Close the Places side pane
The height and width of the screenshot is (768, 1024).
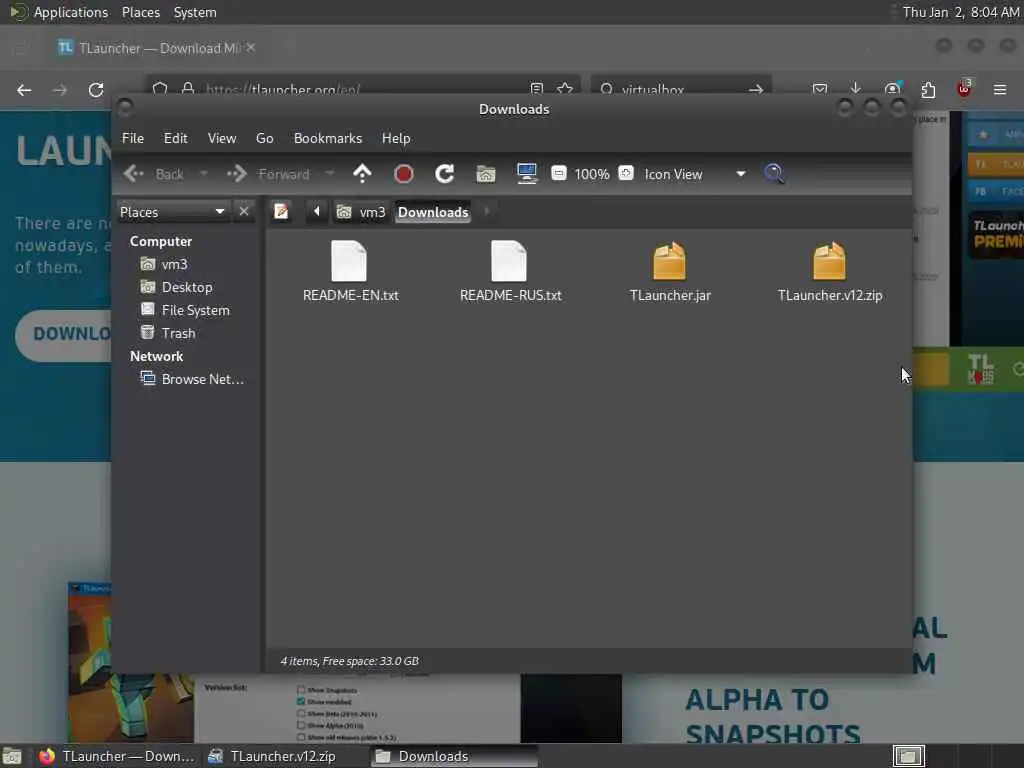point(244,212)
